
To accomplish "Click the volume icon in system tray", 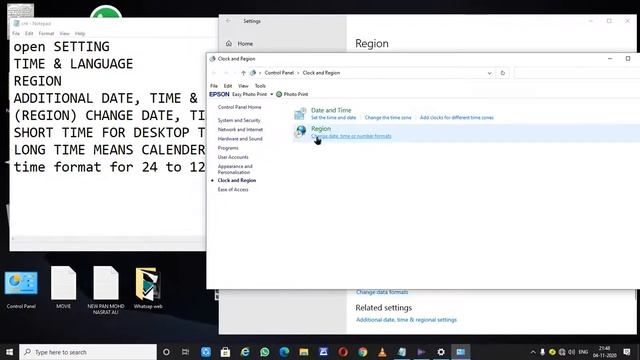I will pyautogui.click(x=571, y=352).
